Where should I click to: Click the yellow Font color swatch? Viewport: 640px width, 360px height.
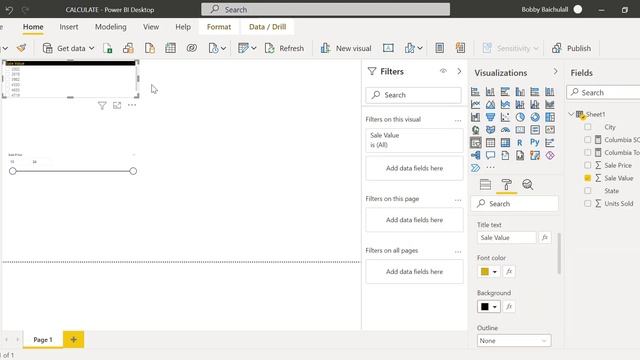coord(484,272)
